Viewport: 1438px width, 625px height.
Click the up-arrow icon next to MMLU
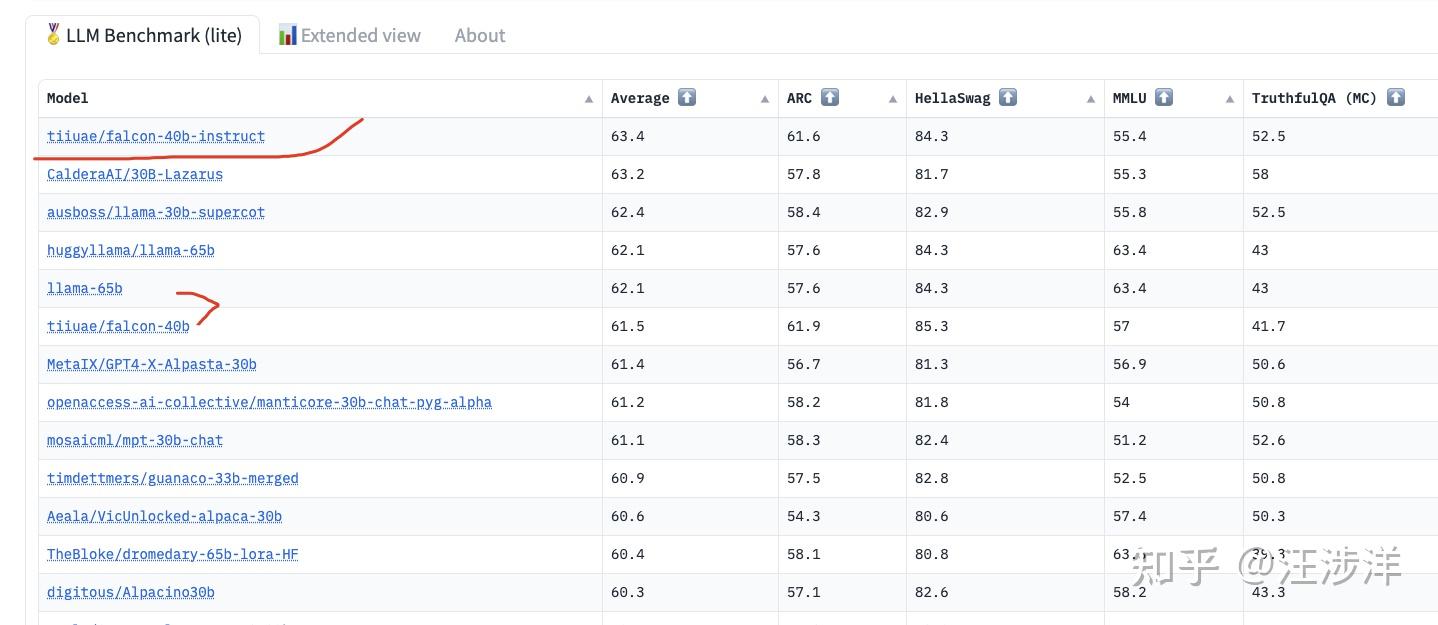(x=1164, y=97)
